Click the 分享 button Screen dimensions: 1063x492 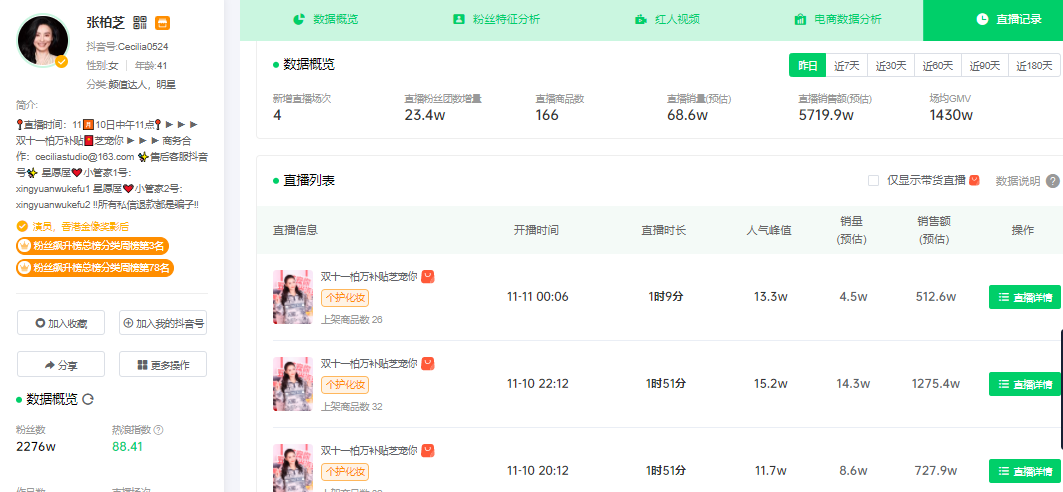[61, 365]
